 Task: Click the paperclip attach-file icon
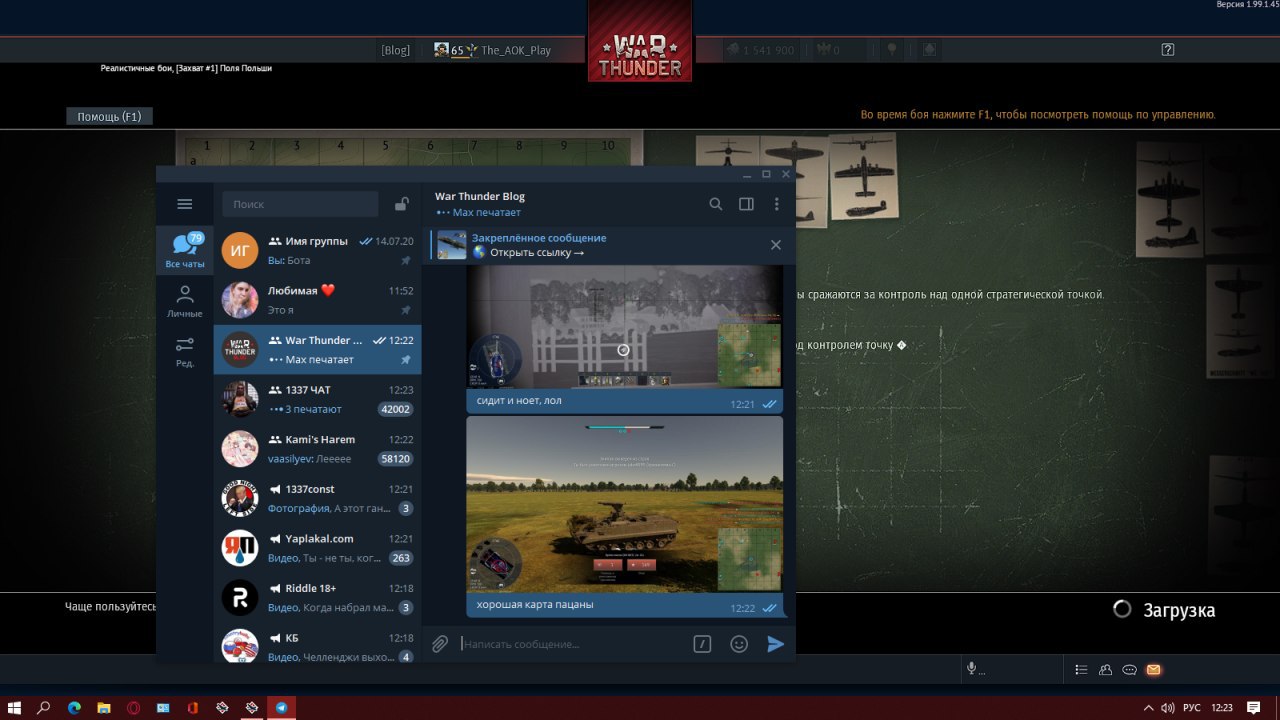439,644
